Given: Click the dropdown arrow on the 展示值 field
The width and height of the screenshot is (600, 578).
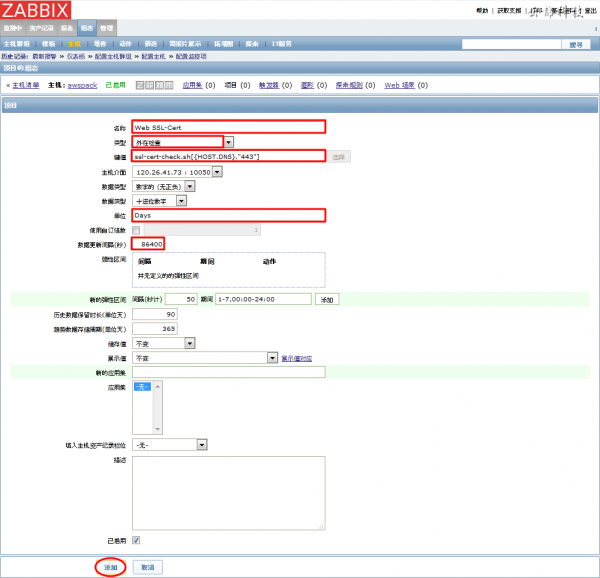Looking at the screenshot, I should pyautogui.click(x=272, y=358).
